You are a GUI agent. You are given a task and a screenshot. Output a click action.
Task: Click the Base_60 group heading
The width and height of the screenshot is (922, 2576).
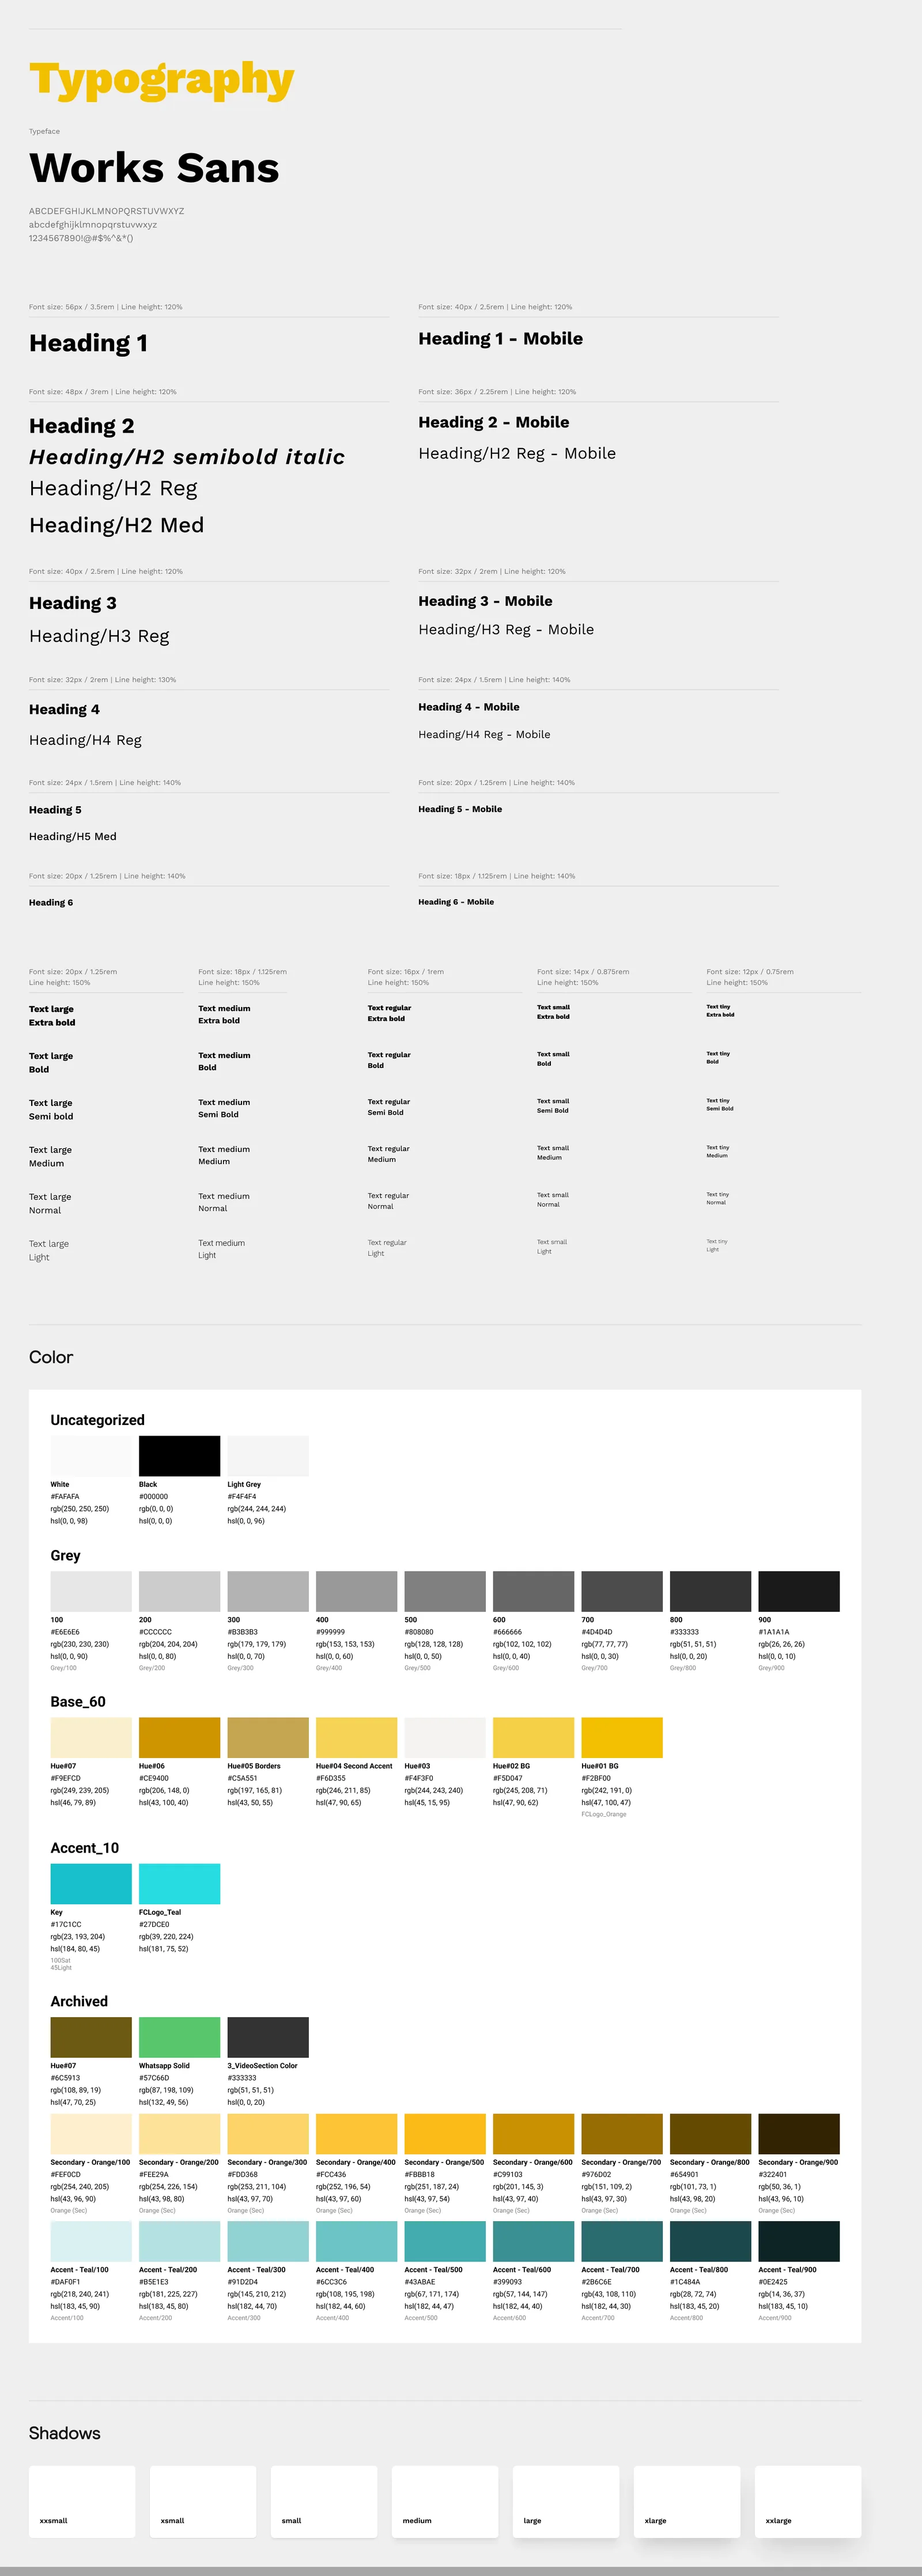pyautogui.click(x=78, y=1702)
